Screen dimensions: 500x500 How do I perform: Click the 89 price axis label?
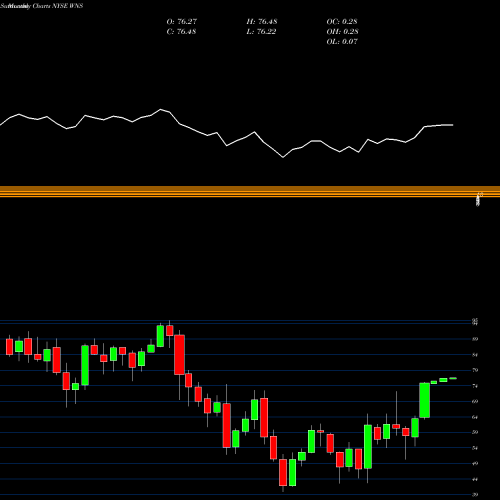[x=475, y=339]
